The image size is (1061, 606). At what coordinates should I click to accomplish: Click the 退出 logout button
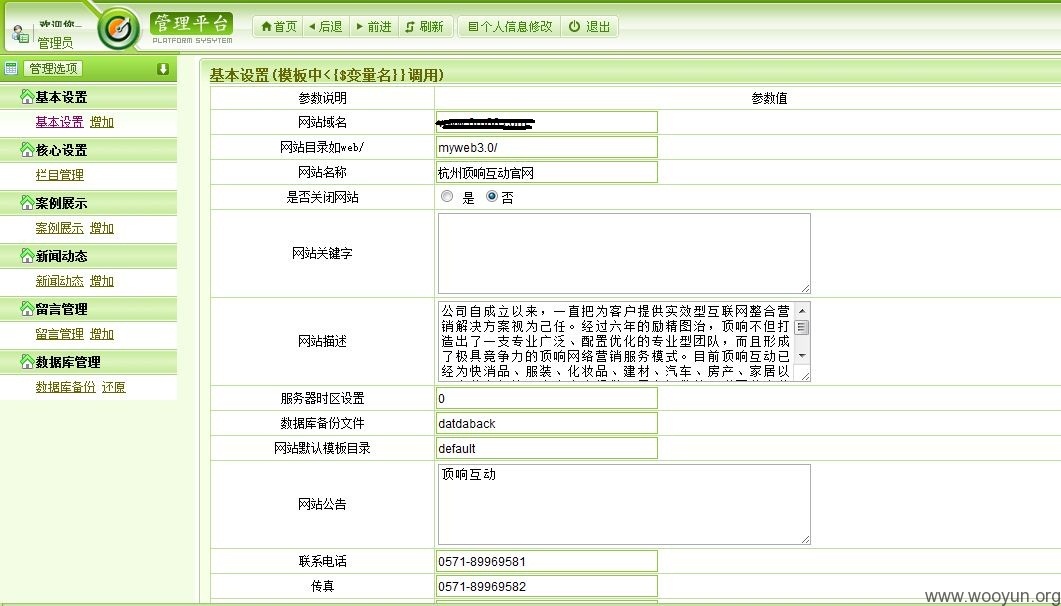tap(589, 26)
